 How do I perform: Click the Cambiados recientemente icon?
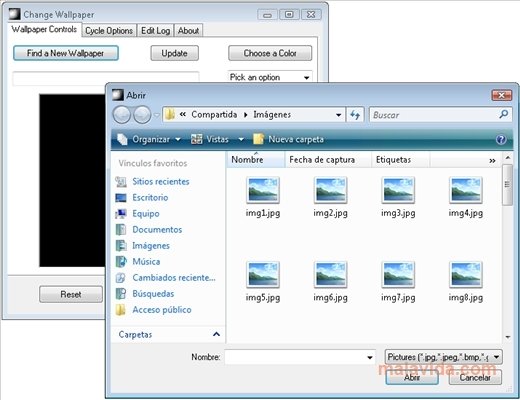click(x=121, y=278)
